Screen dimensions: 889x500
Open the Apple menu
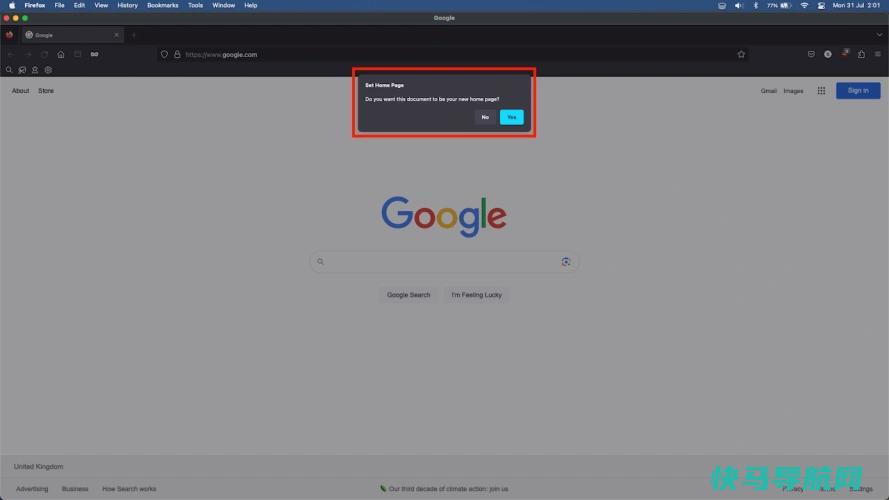click(x=12, y=5)
